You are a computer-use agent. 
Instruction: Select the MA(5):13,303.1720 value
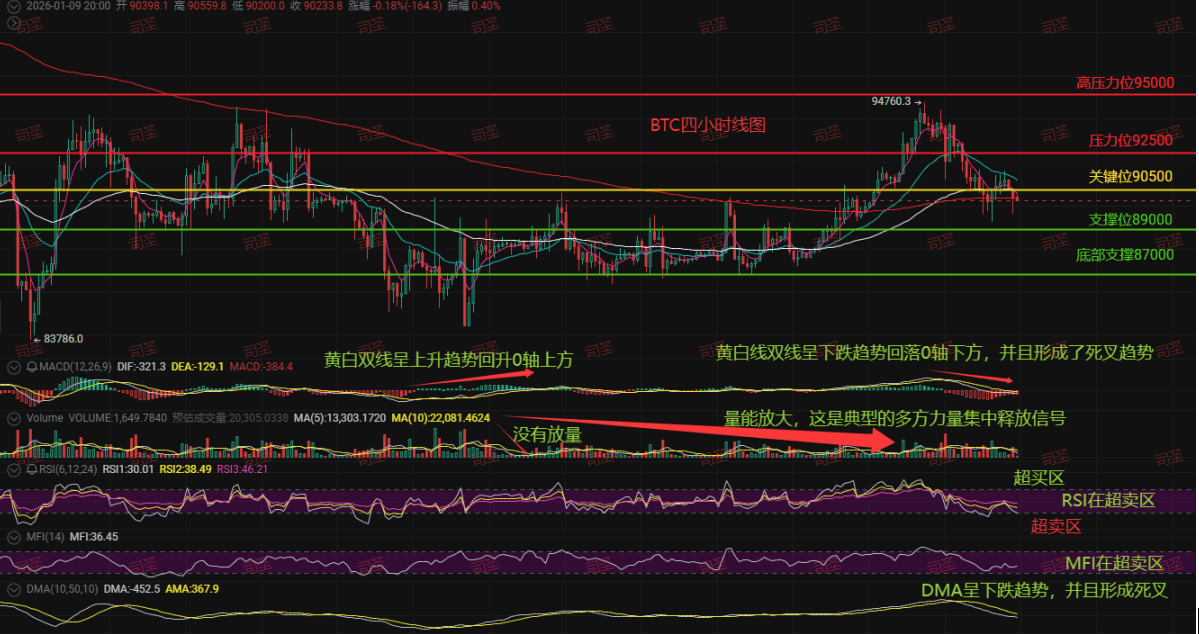tap(340, 418)
